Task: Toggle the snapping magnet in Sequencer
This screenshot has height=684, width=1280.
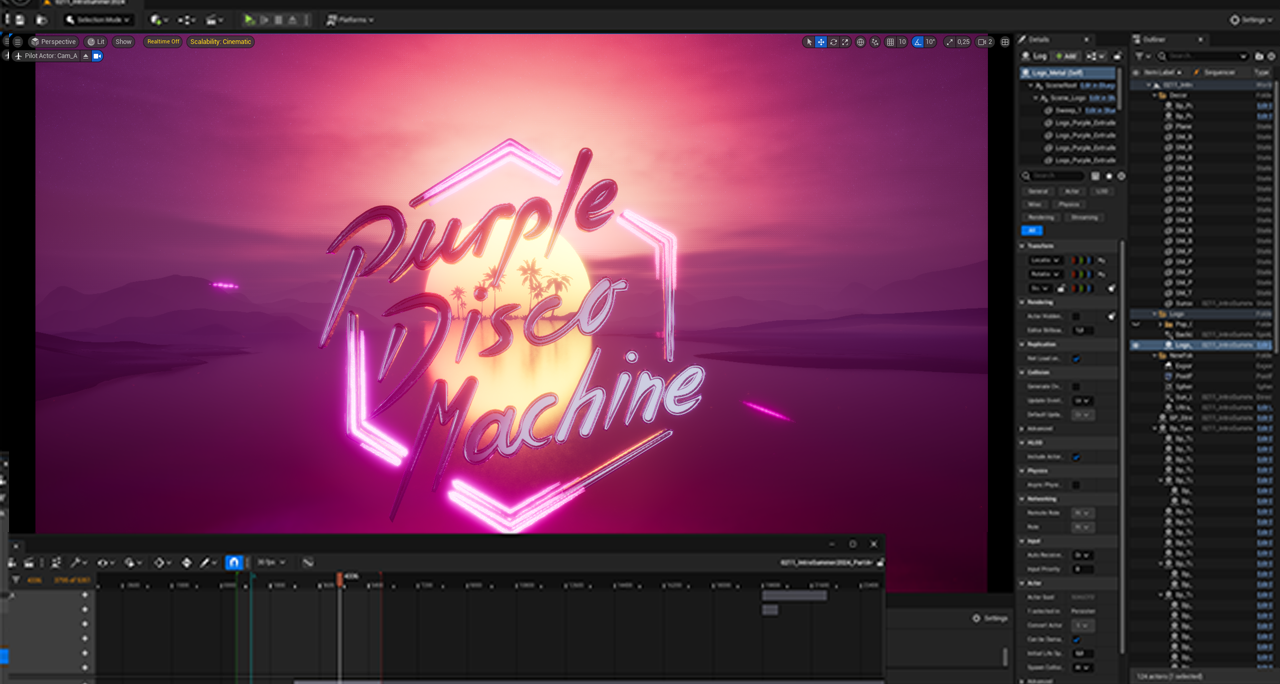Action: coord(234,561)
